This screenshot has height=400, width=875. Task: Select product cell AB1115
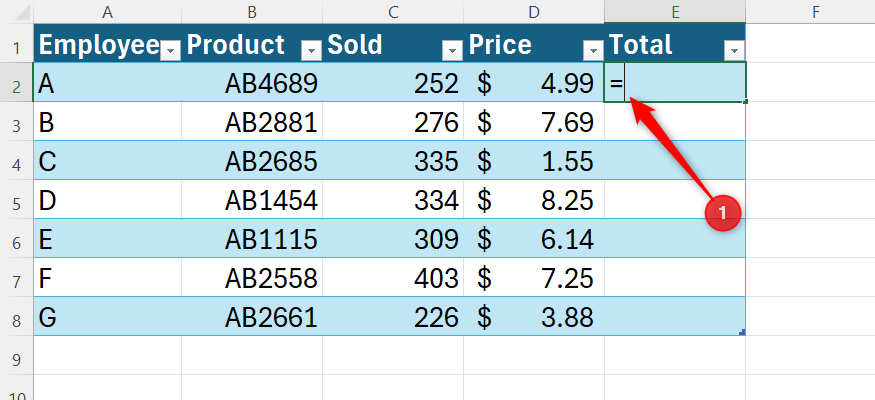252,238
